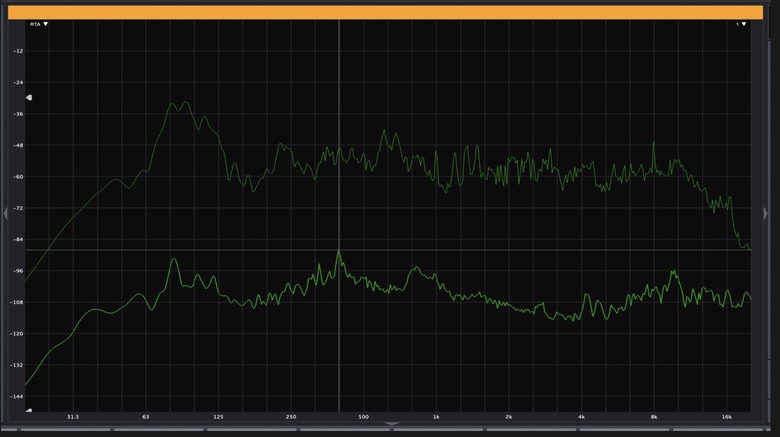The height and width of the screenshot is (437, 780).
Task: Click the '-24' dB axis label
Action: (18, 83)
